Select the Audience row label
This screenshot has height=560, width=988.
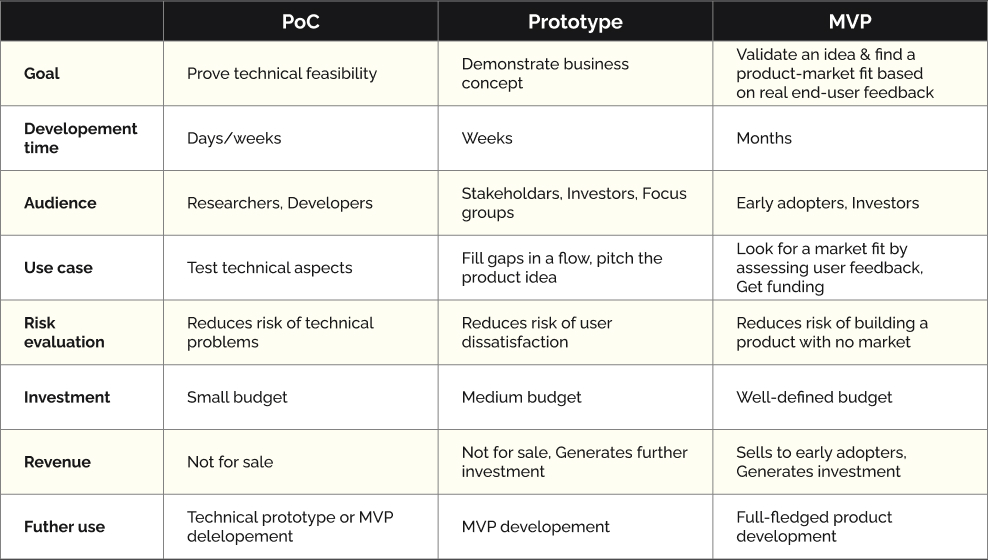[60, 203]
